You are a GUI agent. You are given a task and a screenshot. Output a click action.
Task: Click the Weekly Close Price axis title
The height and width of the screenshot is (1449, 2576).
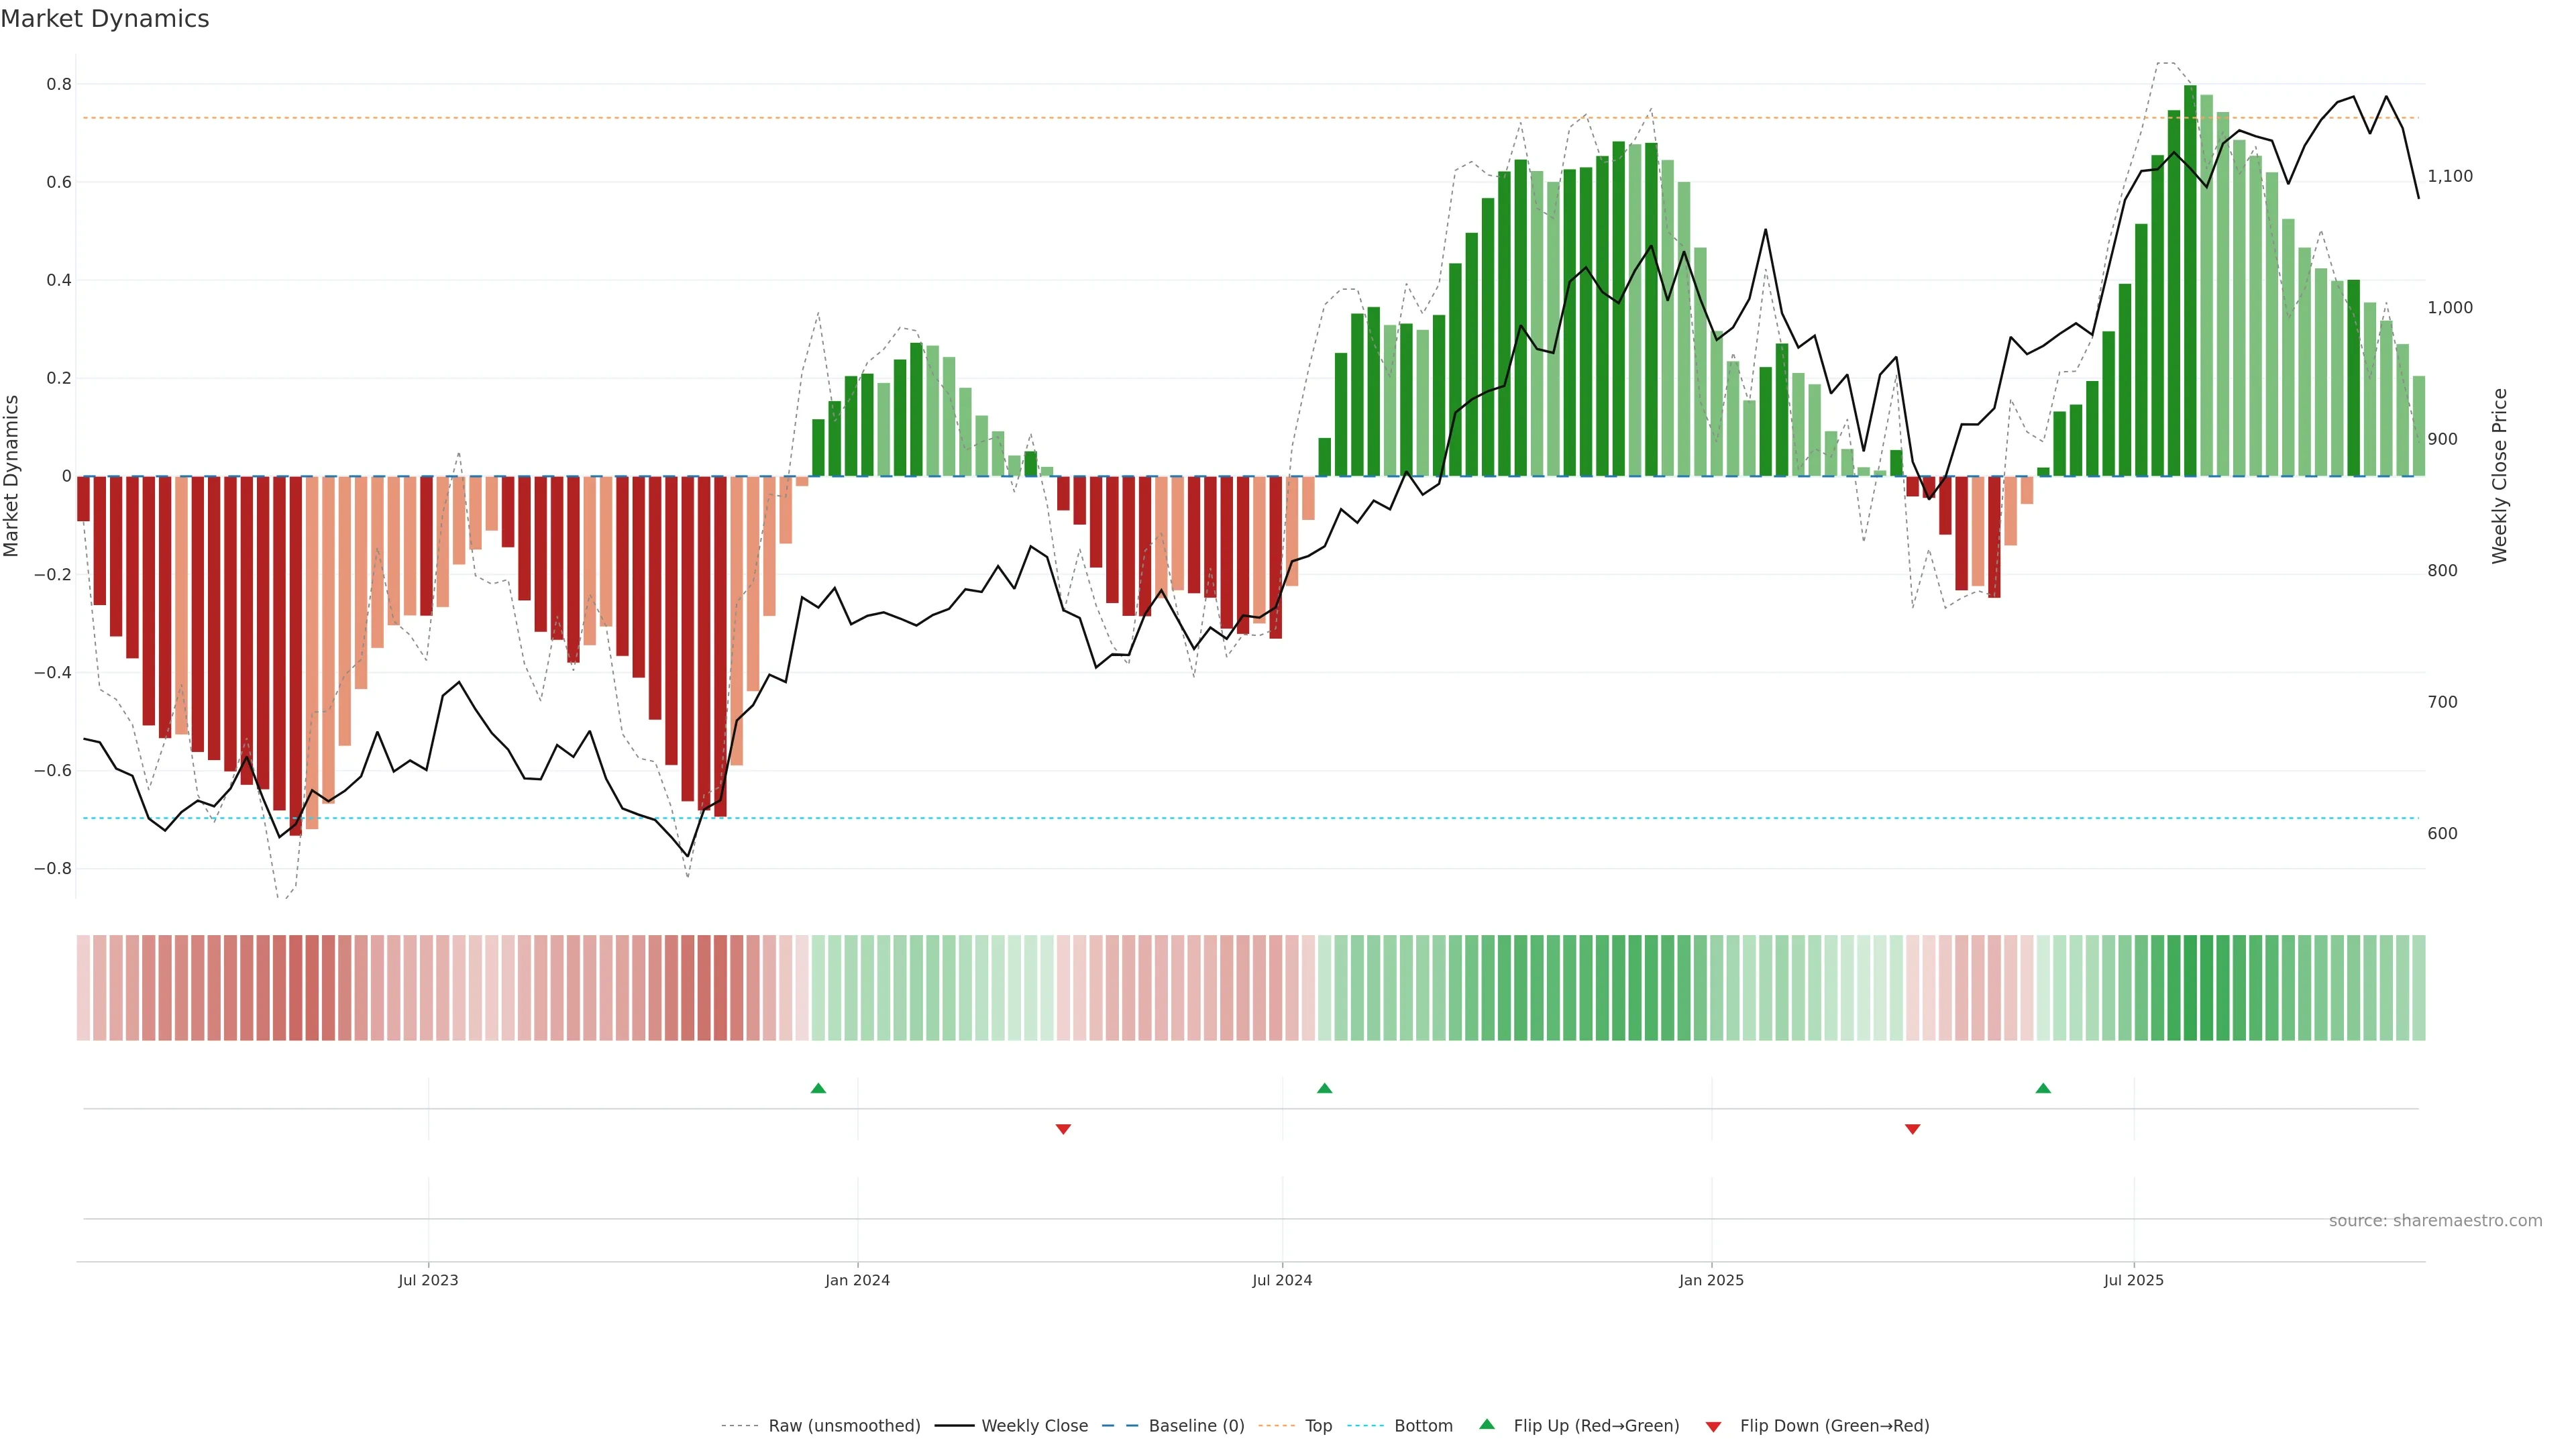[x=2499, y=476]
